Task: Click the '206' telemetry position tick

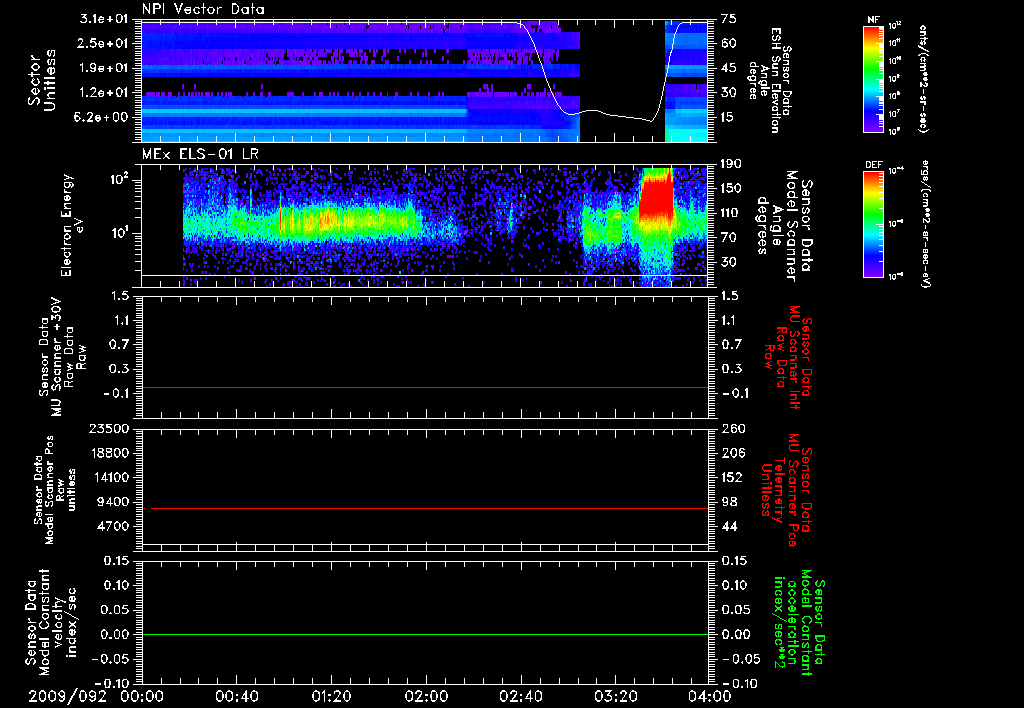Action: 732,453
